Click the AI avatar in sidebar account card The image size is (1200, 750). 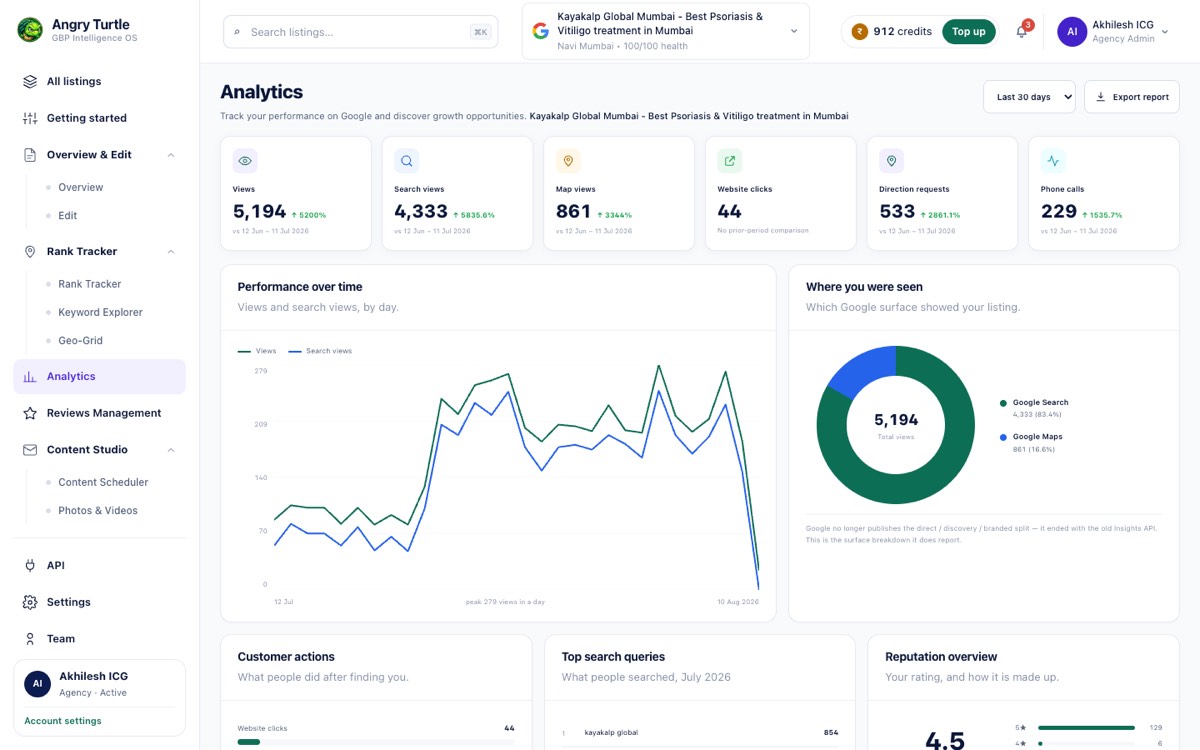coord(38,684)
